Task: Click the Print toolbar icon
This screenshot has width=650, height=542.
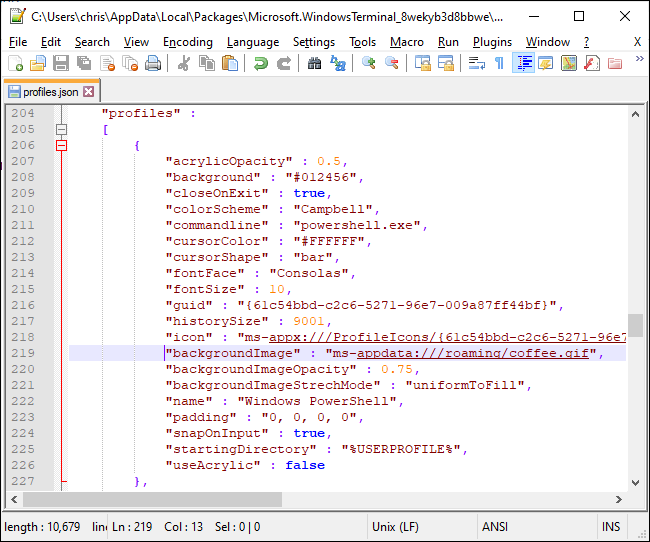Action: click(153, 63)
